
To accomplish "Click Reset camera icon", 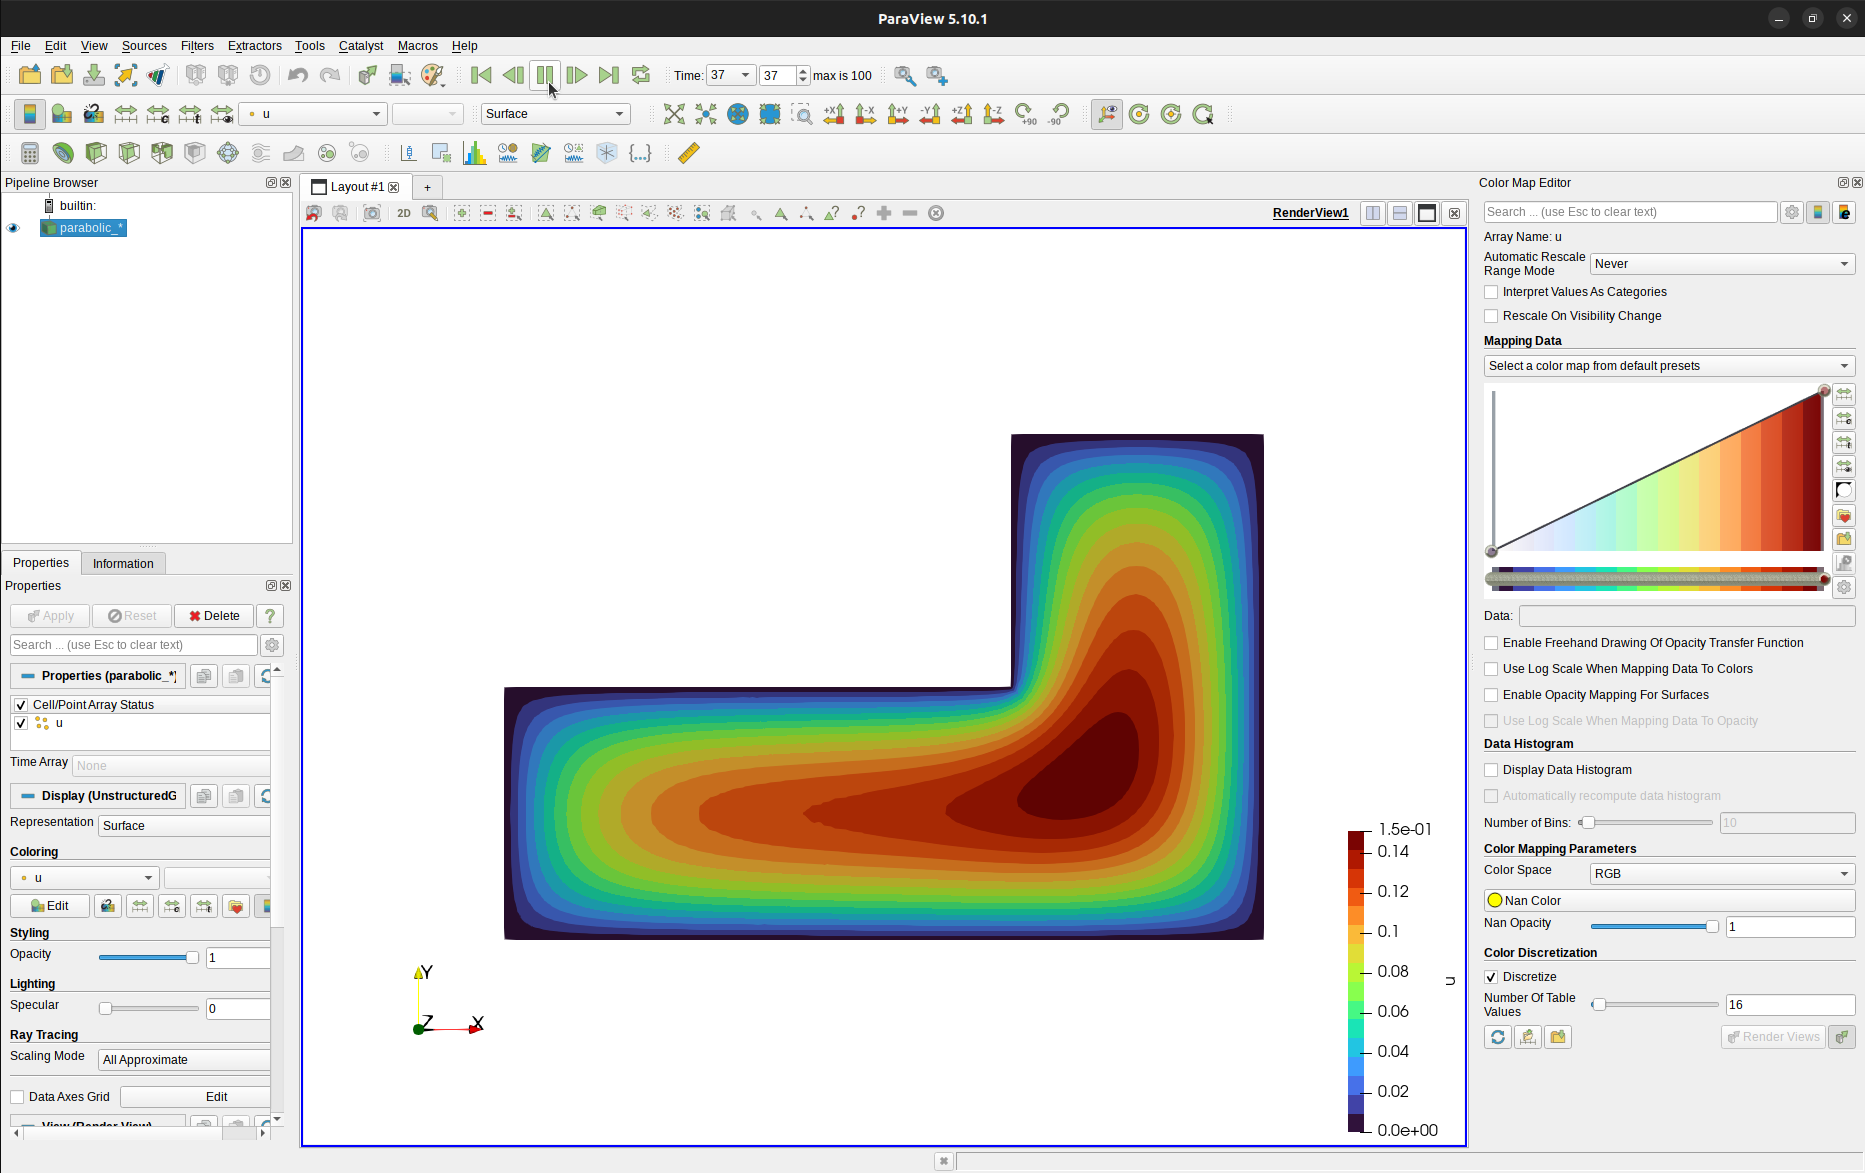I will click(x=674, y=114).
